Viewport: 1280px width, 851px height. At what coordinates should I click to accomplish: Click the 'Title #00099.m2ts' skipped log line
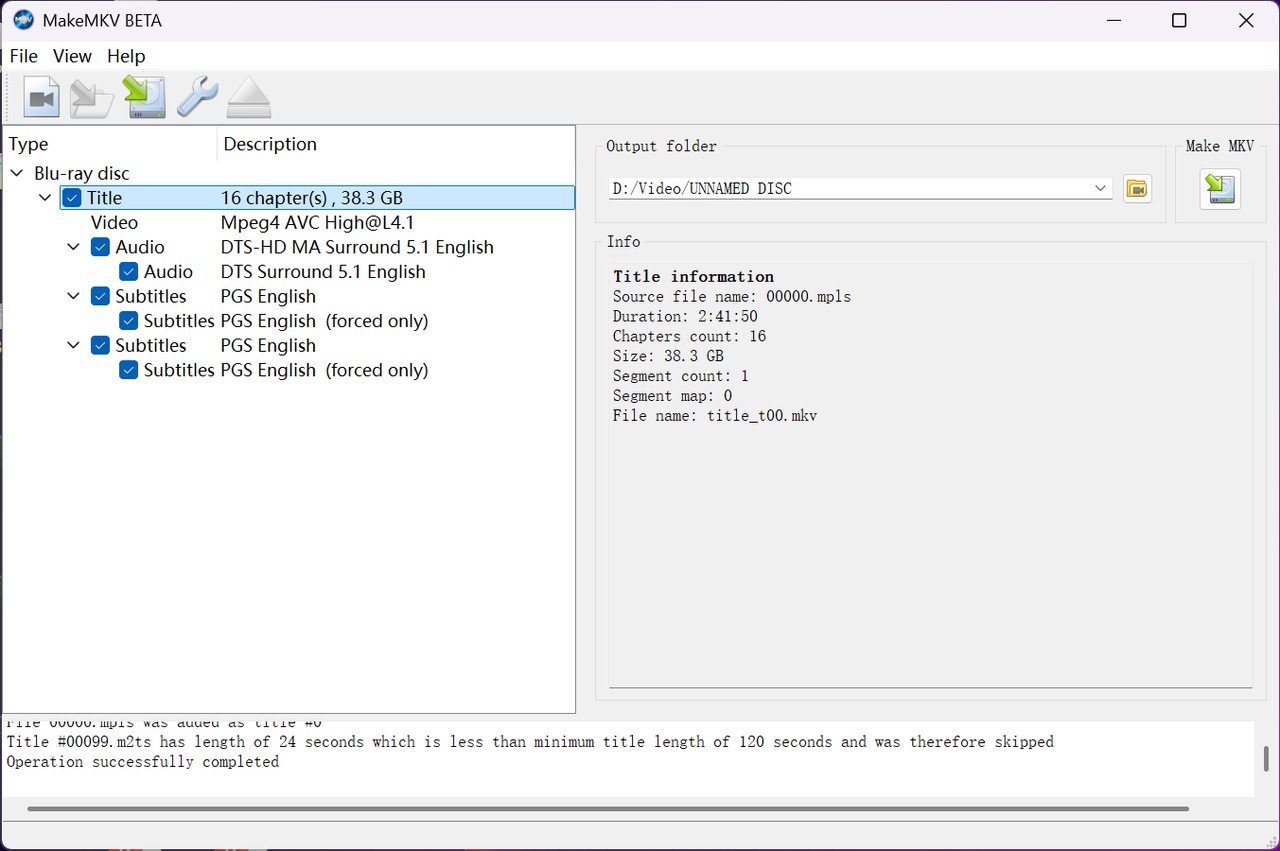coord(530,742)
